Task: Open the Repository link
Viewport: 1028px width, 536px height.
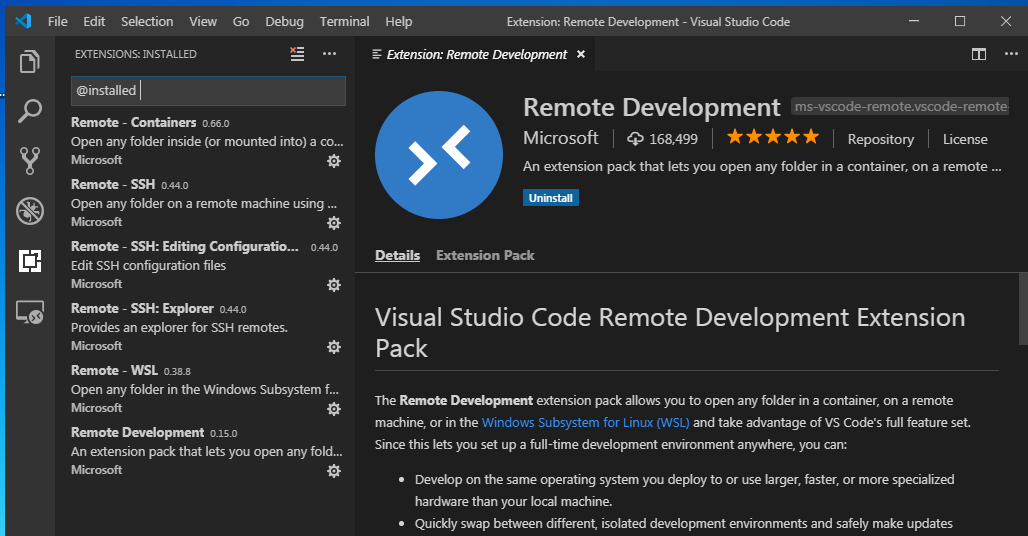Action: tap(880, 139)
